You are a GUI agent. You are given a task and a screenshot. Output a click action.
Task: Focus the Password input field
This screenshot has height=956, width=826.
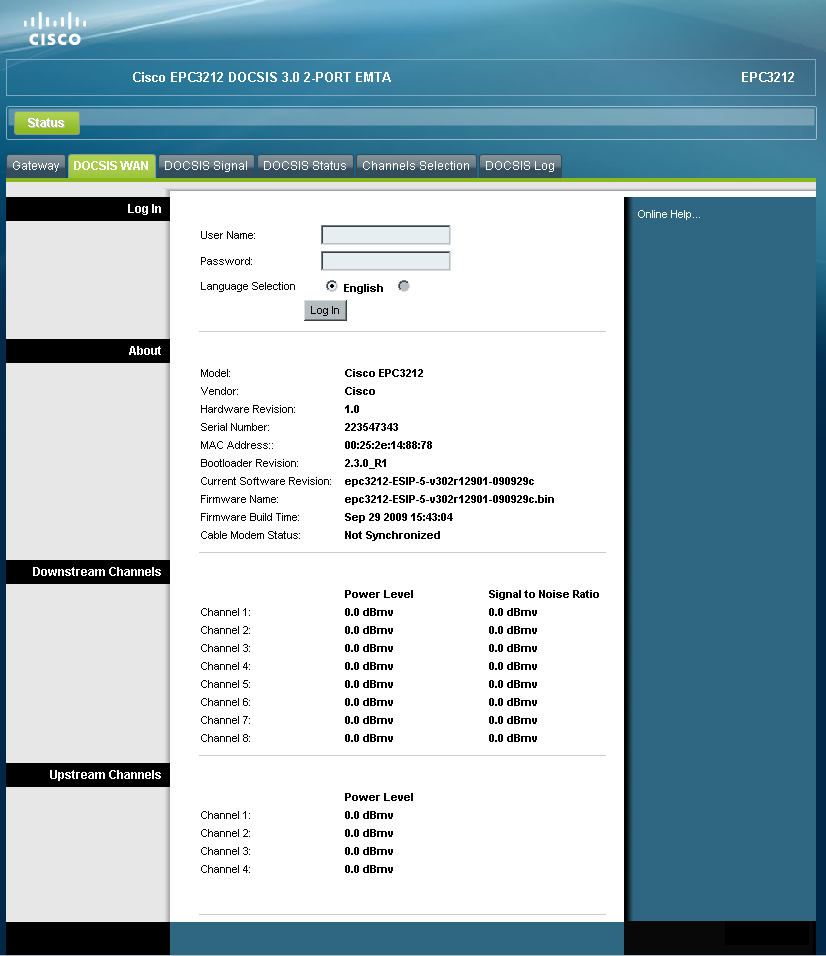386,261
